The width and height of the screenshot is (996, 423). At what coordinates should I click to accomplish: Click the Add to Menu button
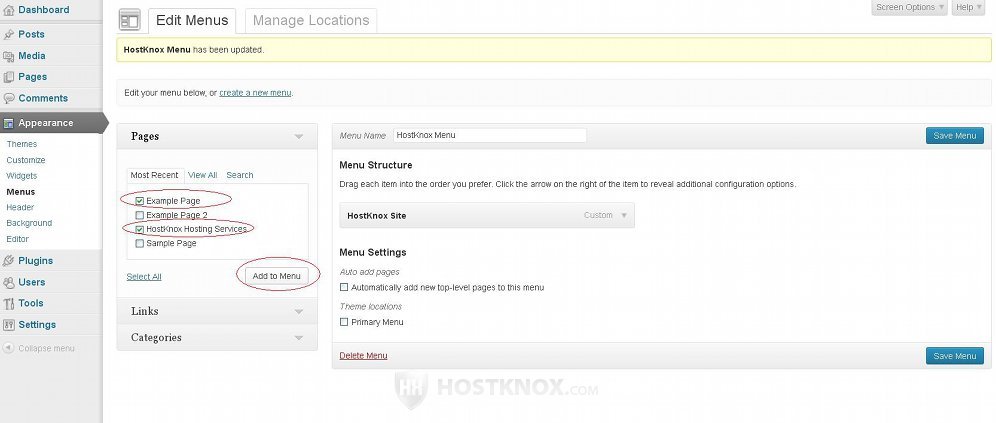276,276
